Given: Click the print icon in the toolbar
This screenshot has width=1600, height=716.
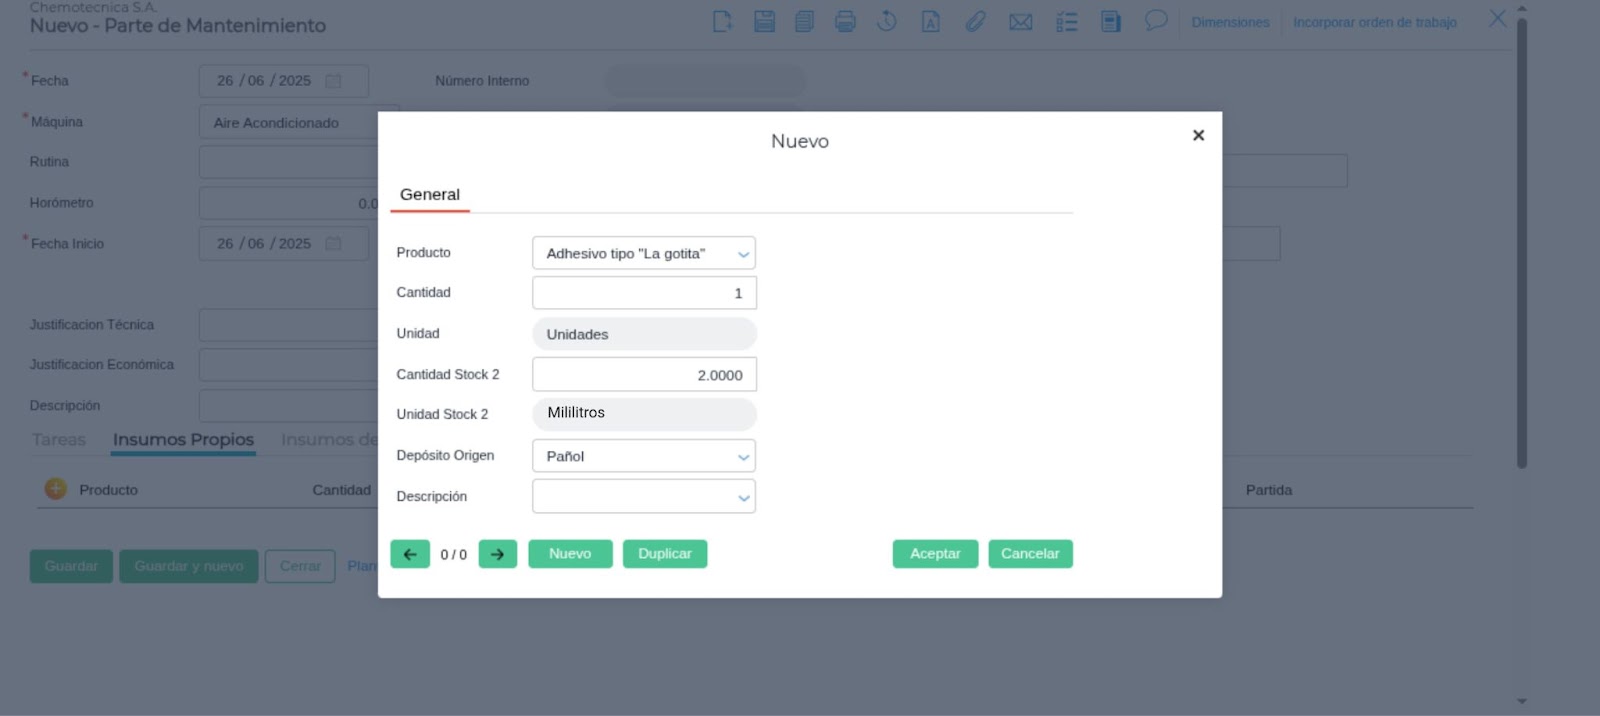Looking at the screenshot, I should coord(845,21).
